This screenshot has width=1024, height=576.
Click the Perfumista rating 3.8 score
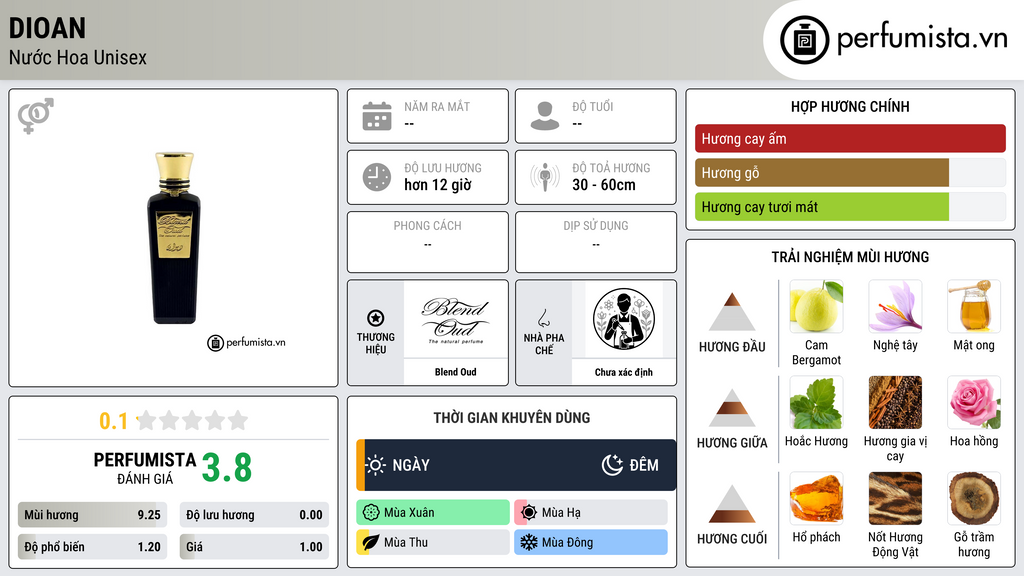(x=227, y=468)
